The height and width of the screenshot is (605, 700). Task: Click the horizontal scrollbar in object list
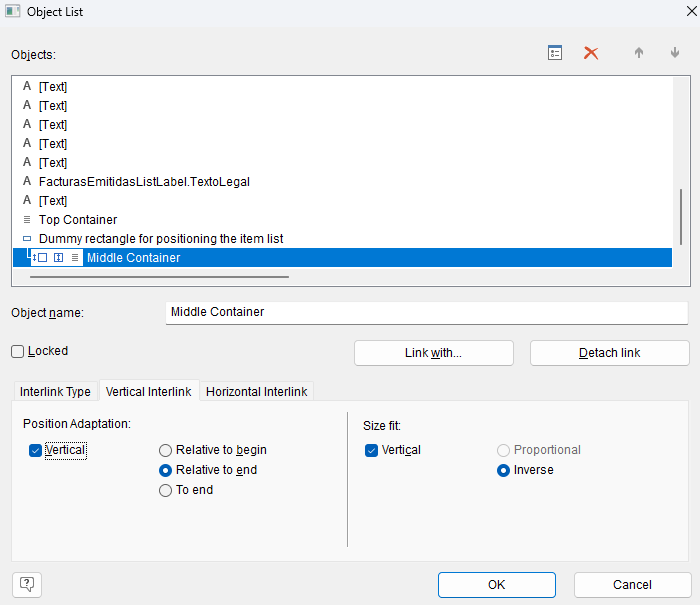point(160,276)
